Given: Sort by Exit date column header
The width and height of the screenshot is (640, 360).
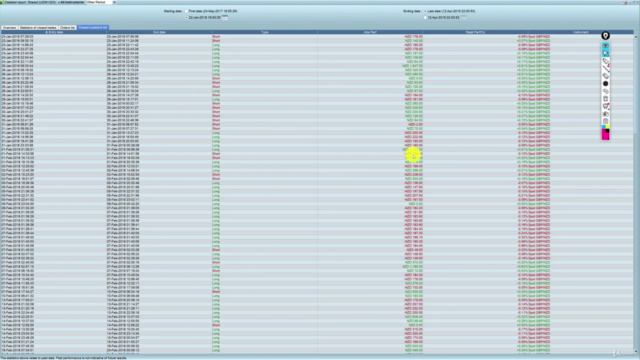Looking at the screenshot, I should point(159,32).
